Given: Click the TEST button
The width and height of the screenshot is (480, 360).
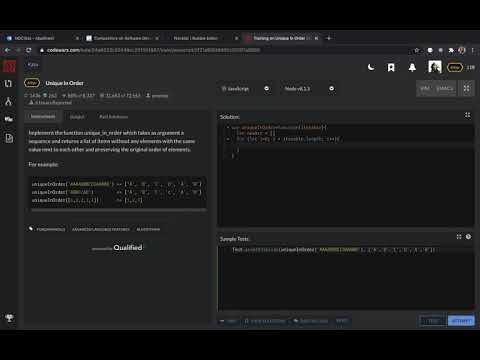Looking at the screenshot, I should tap(432, 321).
